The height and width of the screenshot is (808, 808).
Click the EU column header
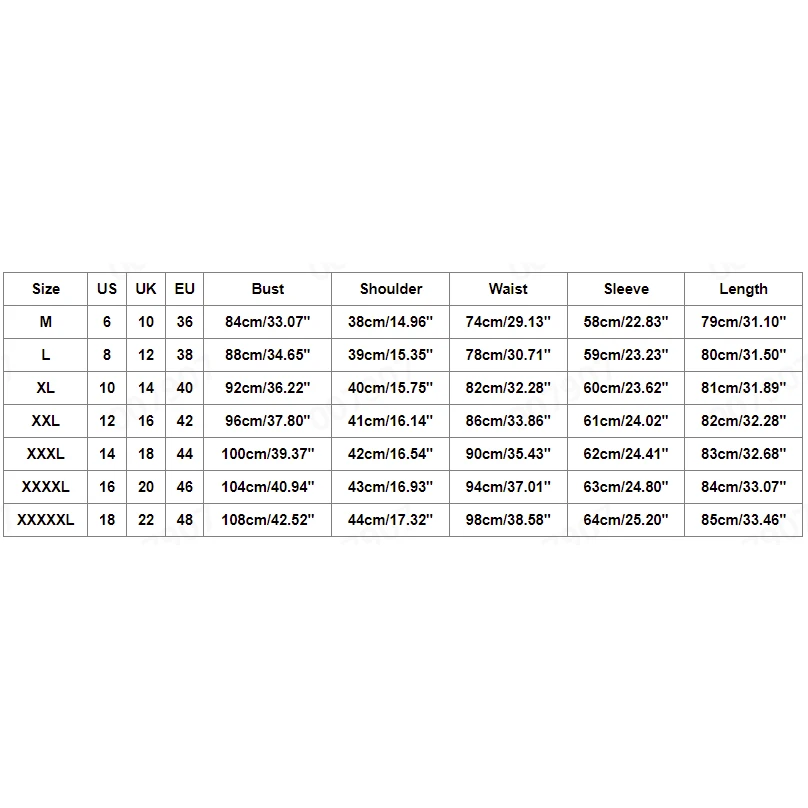click(x=184, y=289)
